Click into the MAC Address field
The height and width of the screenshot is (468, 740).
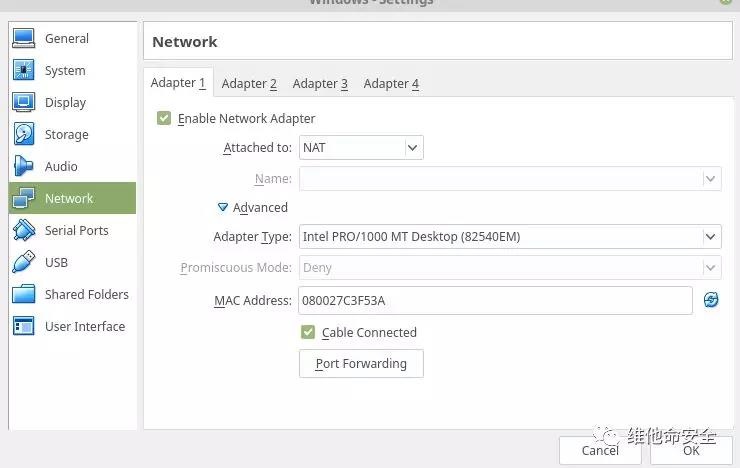494,301
